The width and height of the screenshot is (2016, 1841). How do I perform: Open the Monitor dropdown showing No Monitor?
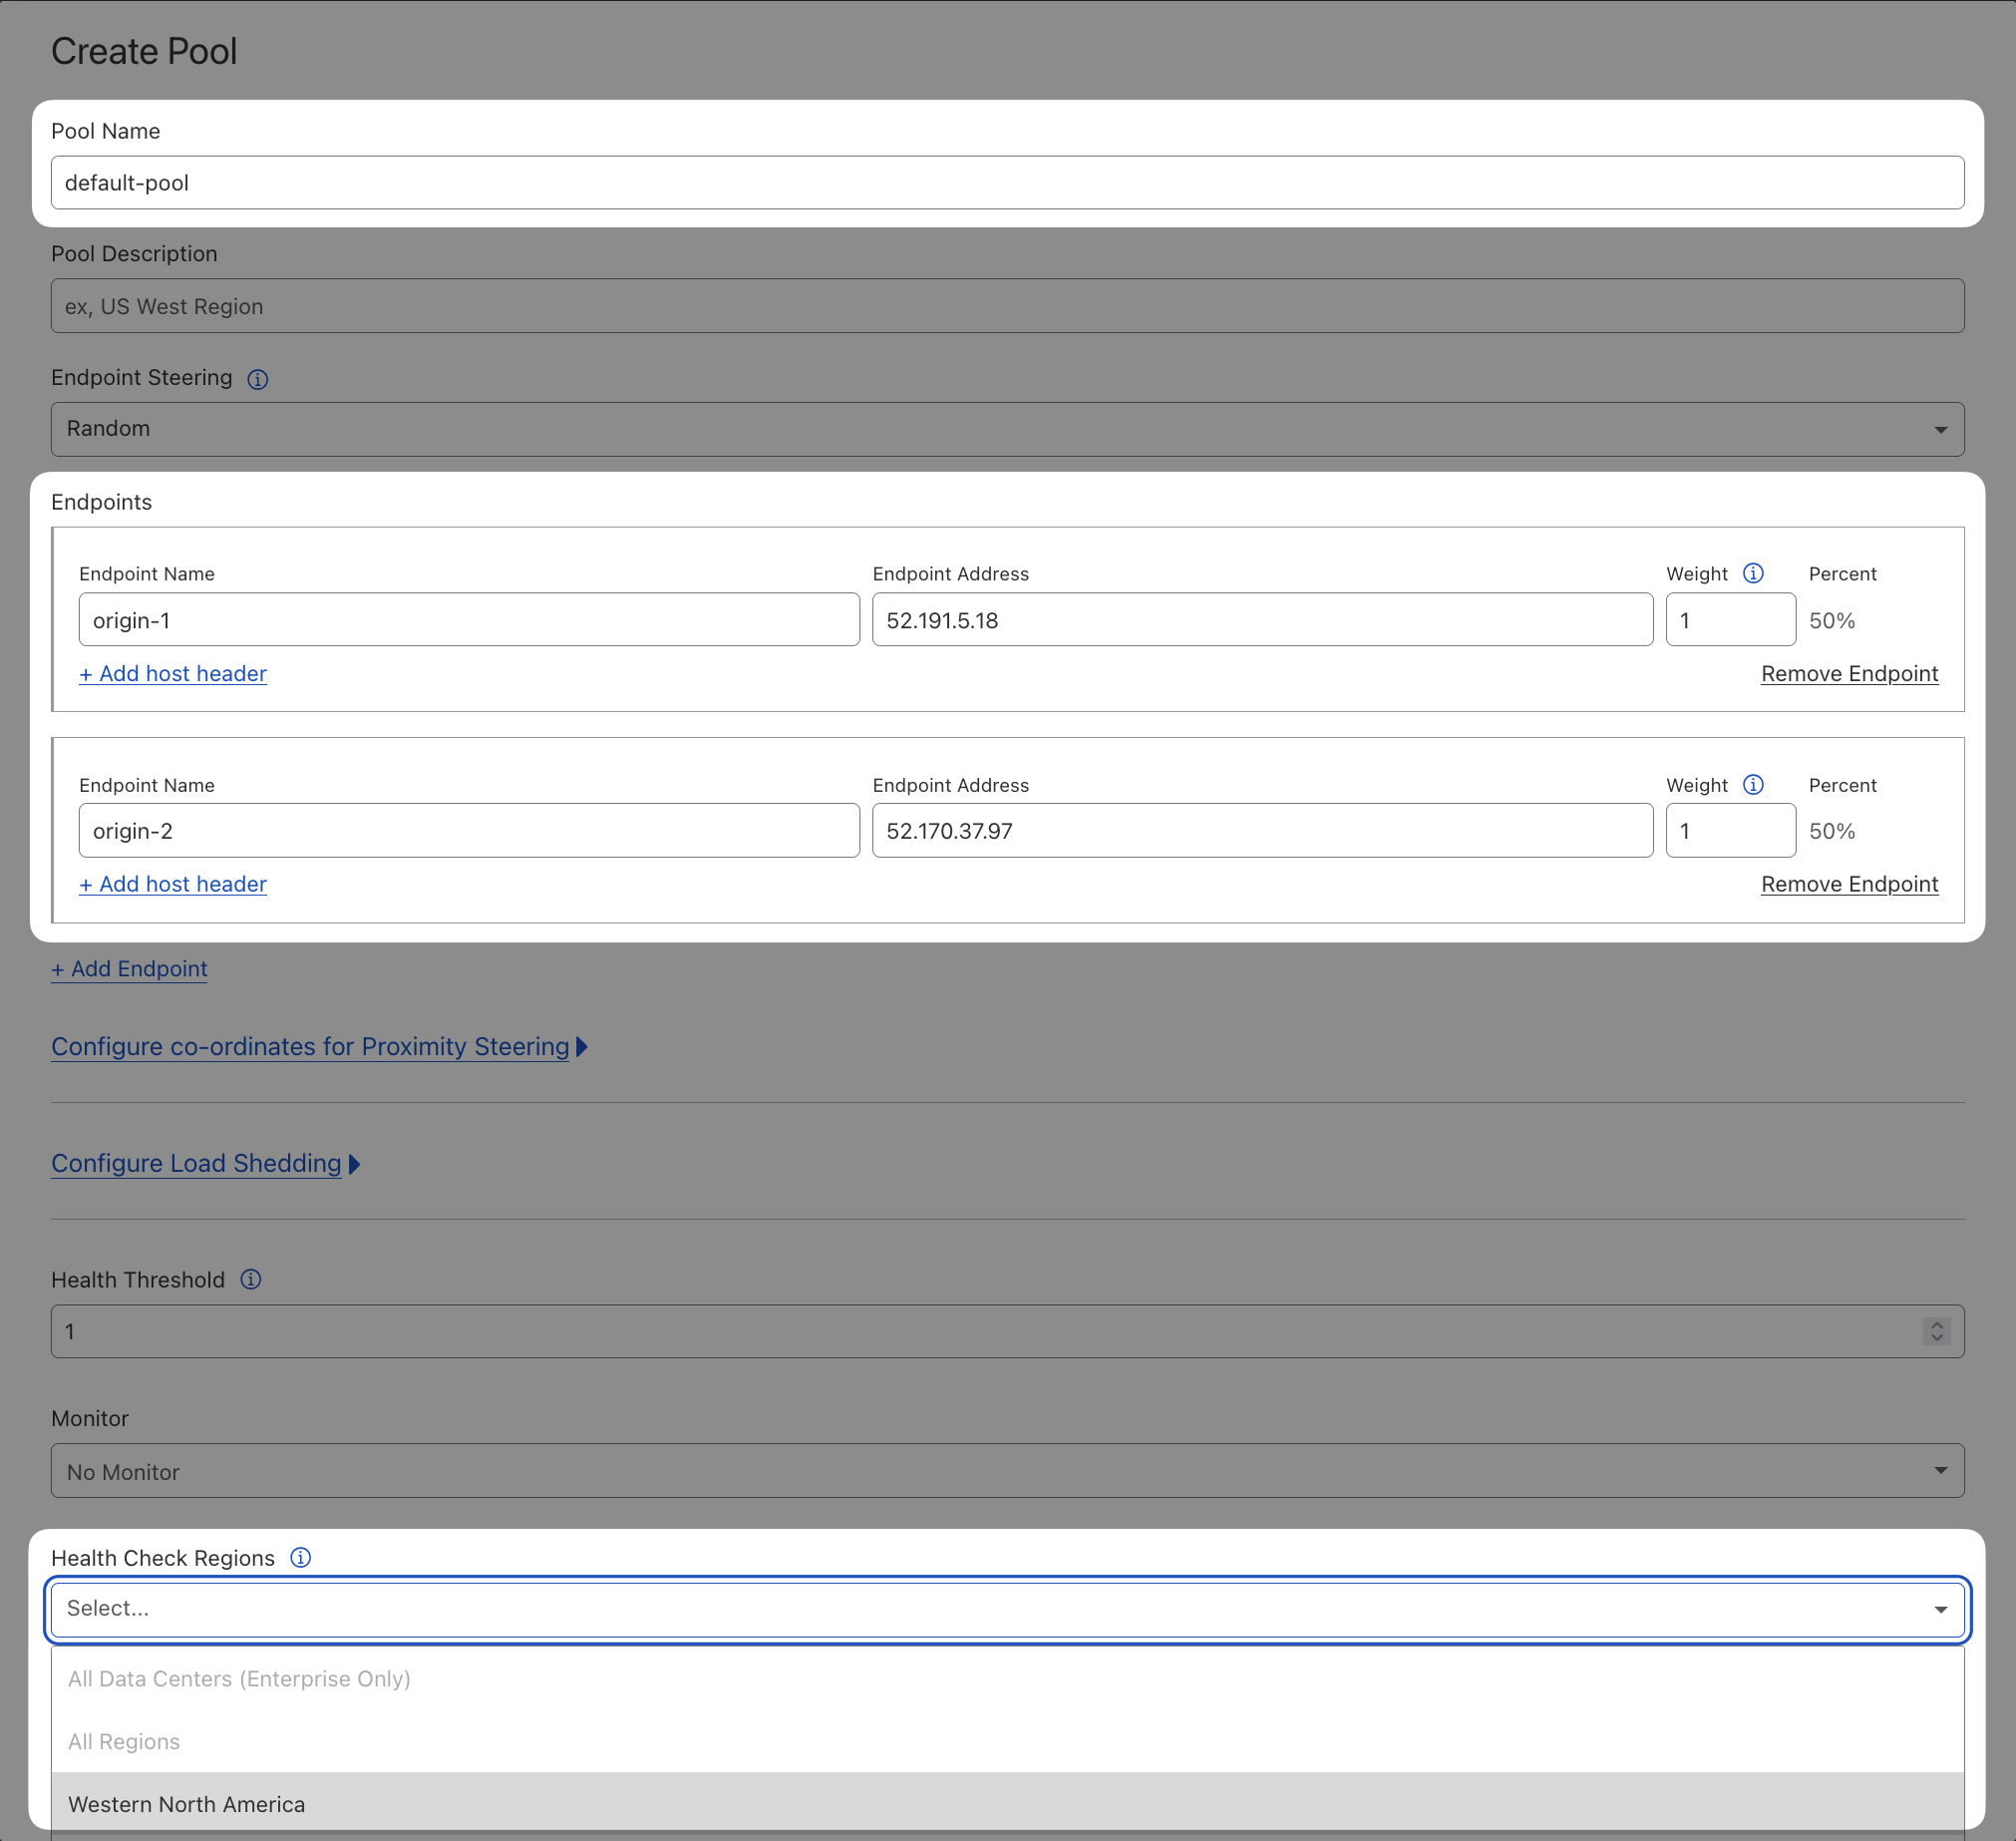click(x=1007, y=1470)
